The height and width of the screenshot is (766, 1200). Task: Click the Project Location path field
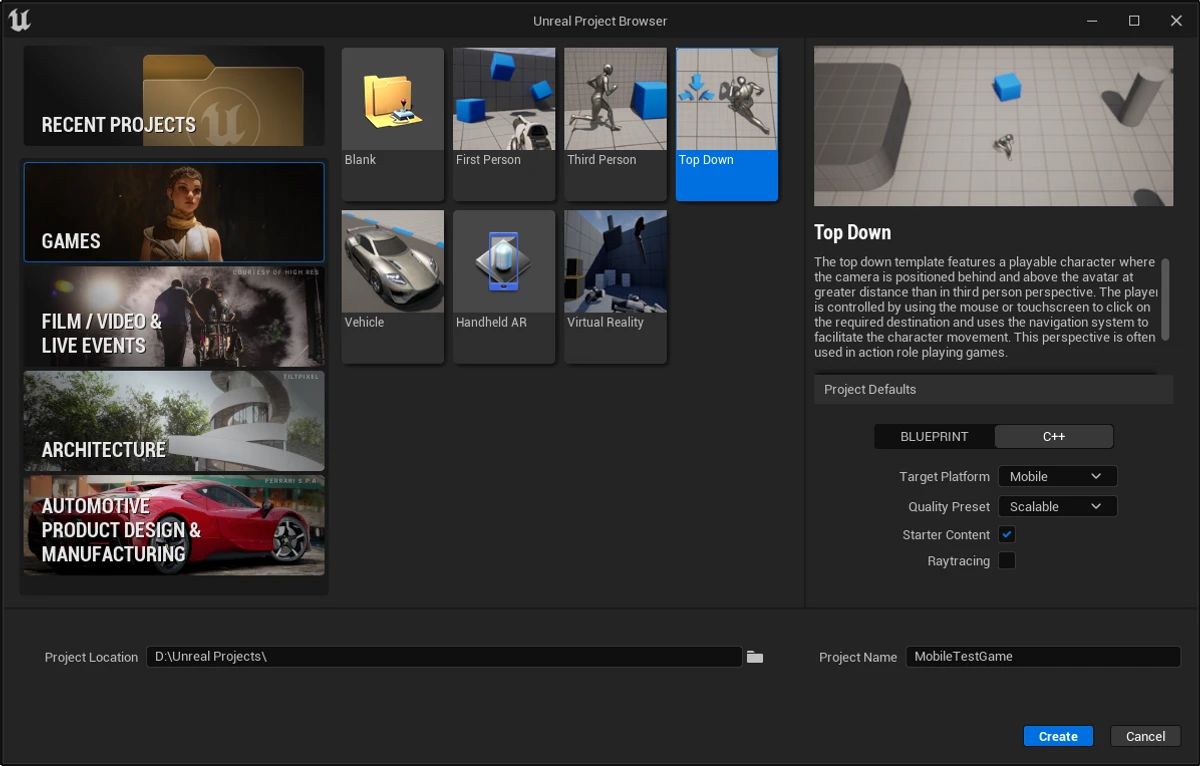(x=444, y=657)
